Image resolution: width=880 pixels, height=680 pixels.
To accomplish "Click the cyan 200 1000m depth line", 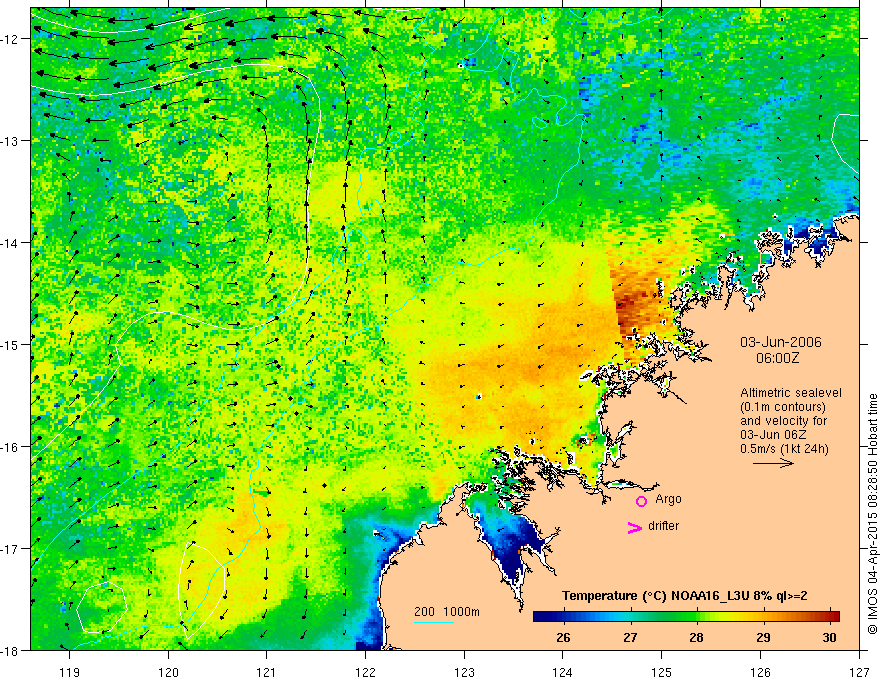I will [434, 622].
